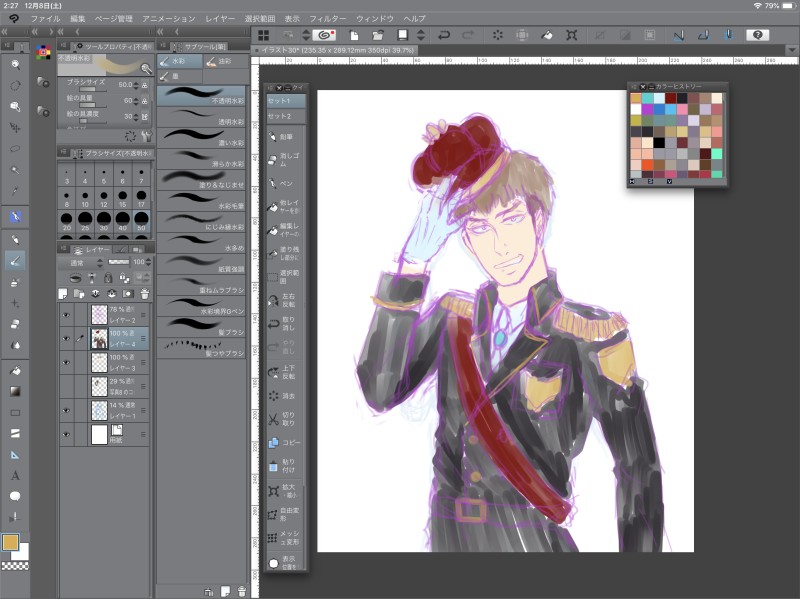Open tool property settings wrench icon
This screenshot has width=800, height=599.
coord(146,136)
